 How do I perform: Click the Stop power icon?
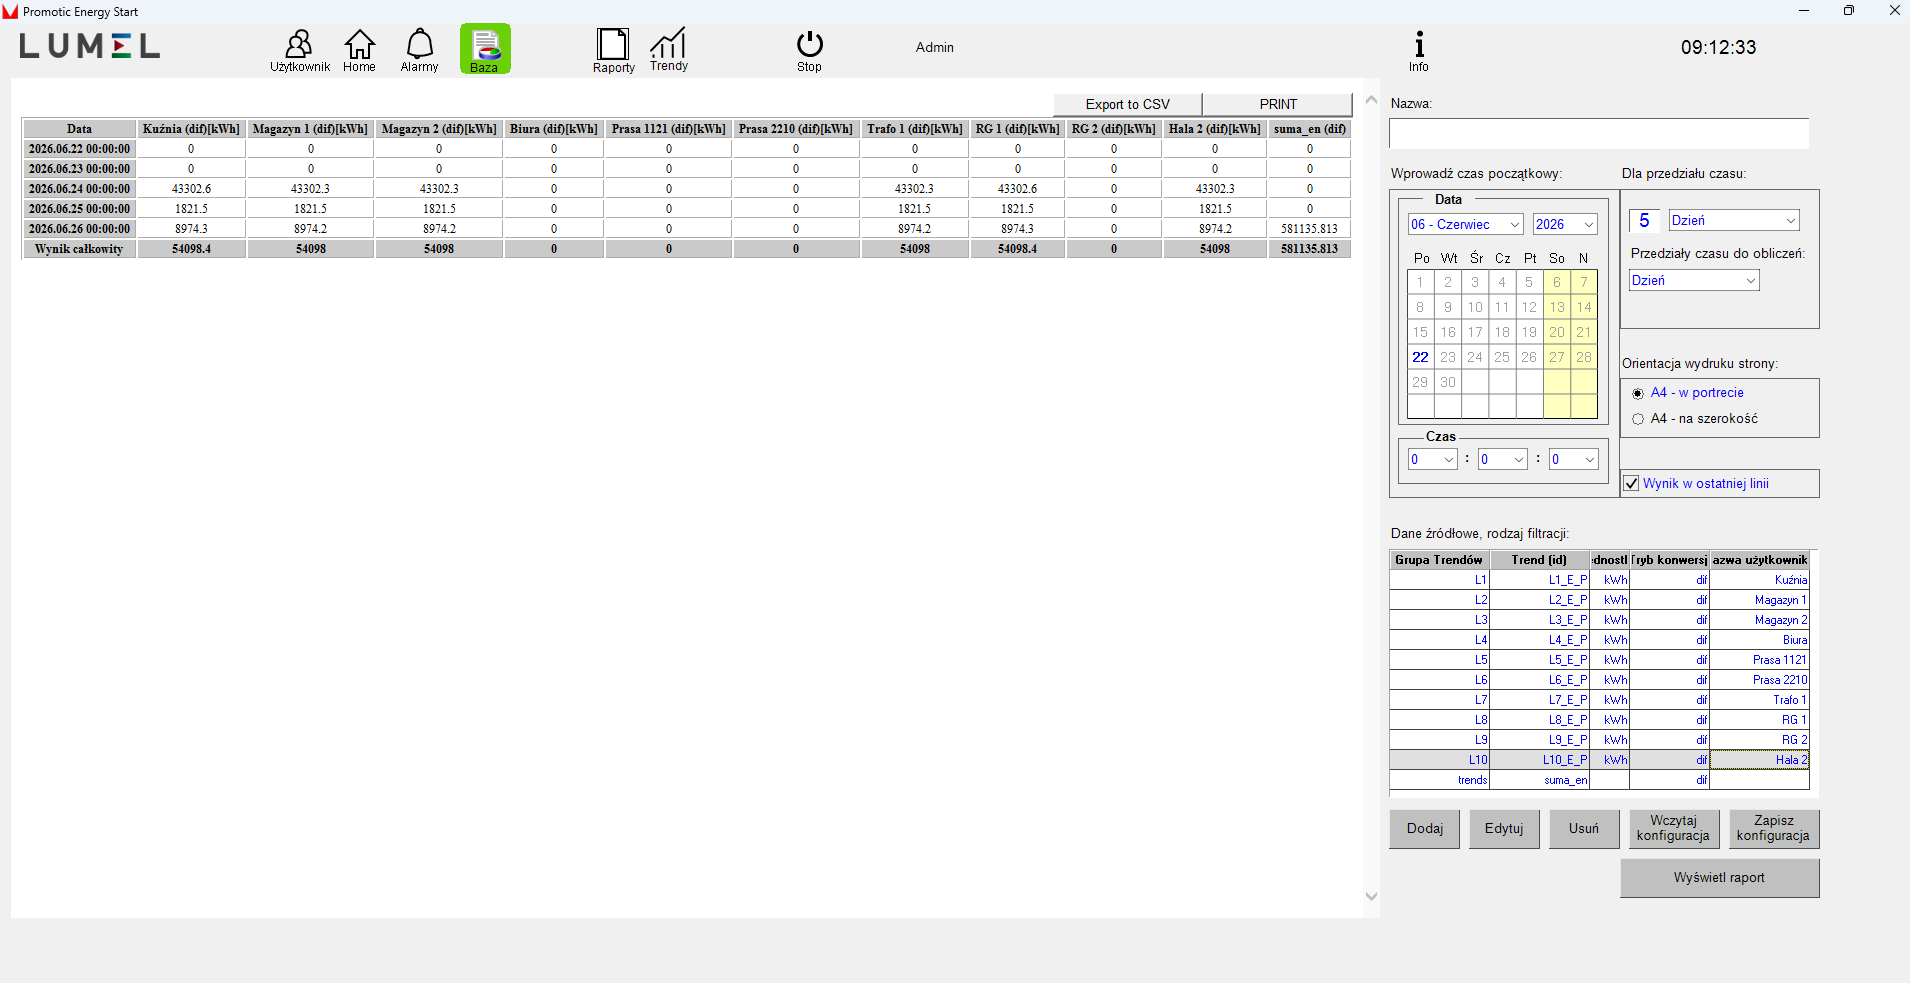pos(809,50)
